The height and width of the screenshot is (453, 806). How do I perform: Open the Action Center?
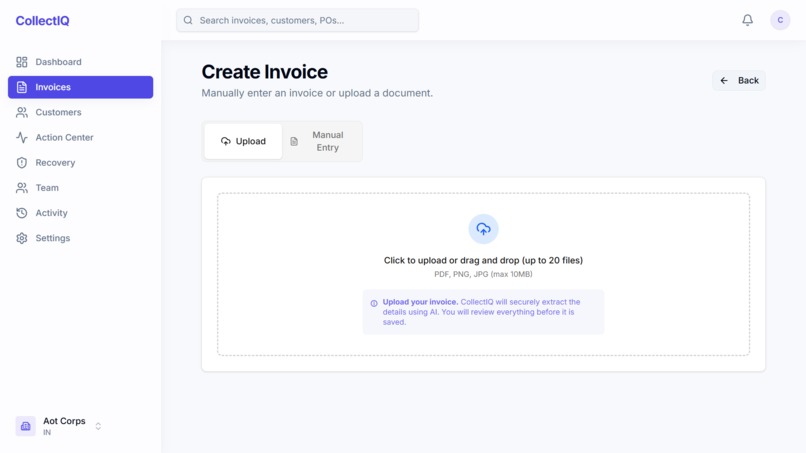[80, 138]
